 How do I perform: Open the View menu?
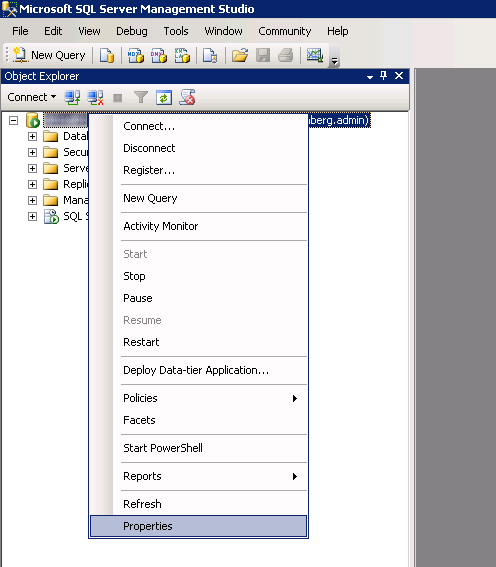[x=89, y=31]
